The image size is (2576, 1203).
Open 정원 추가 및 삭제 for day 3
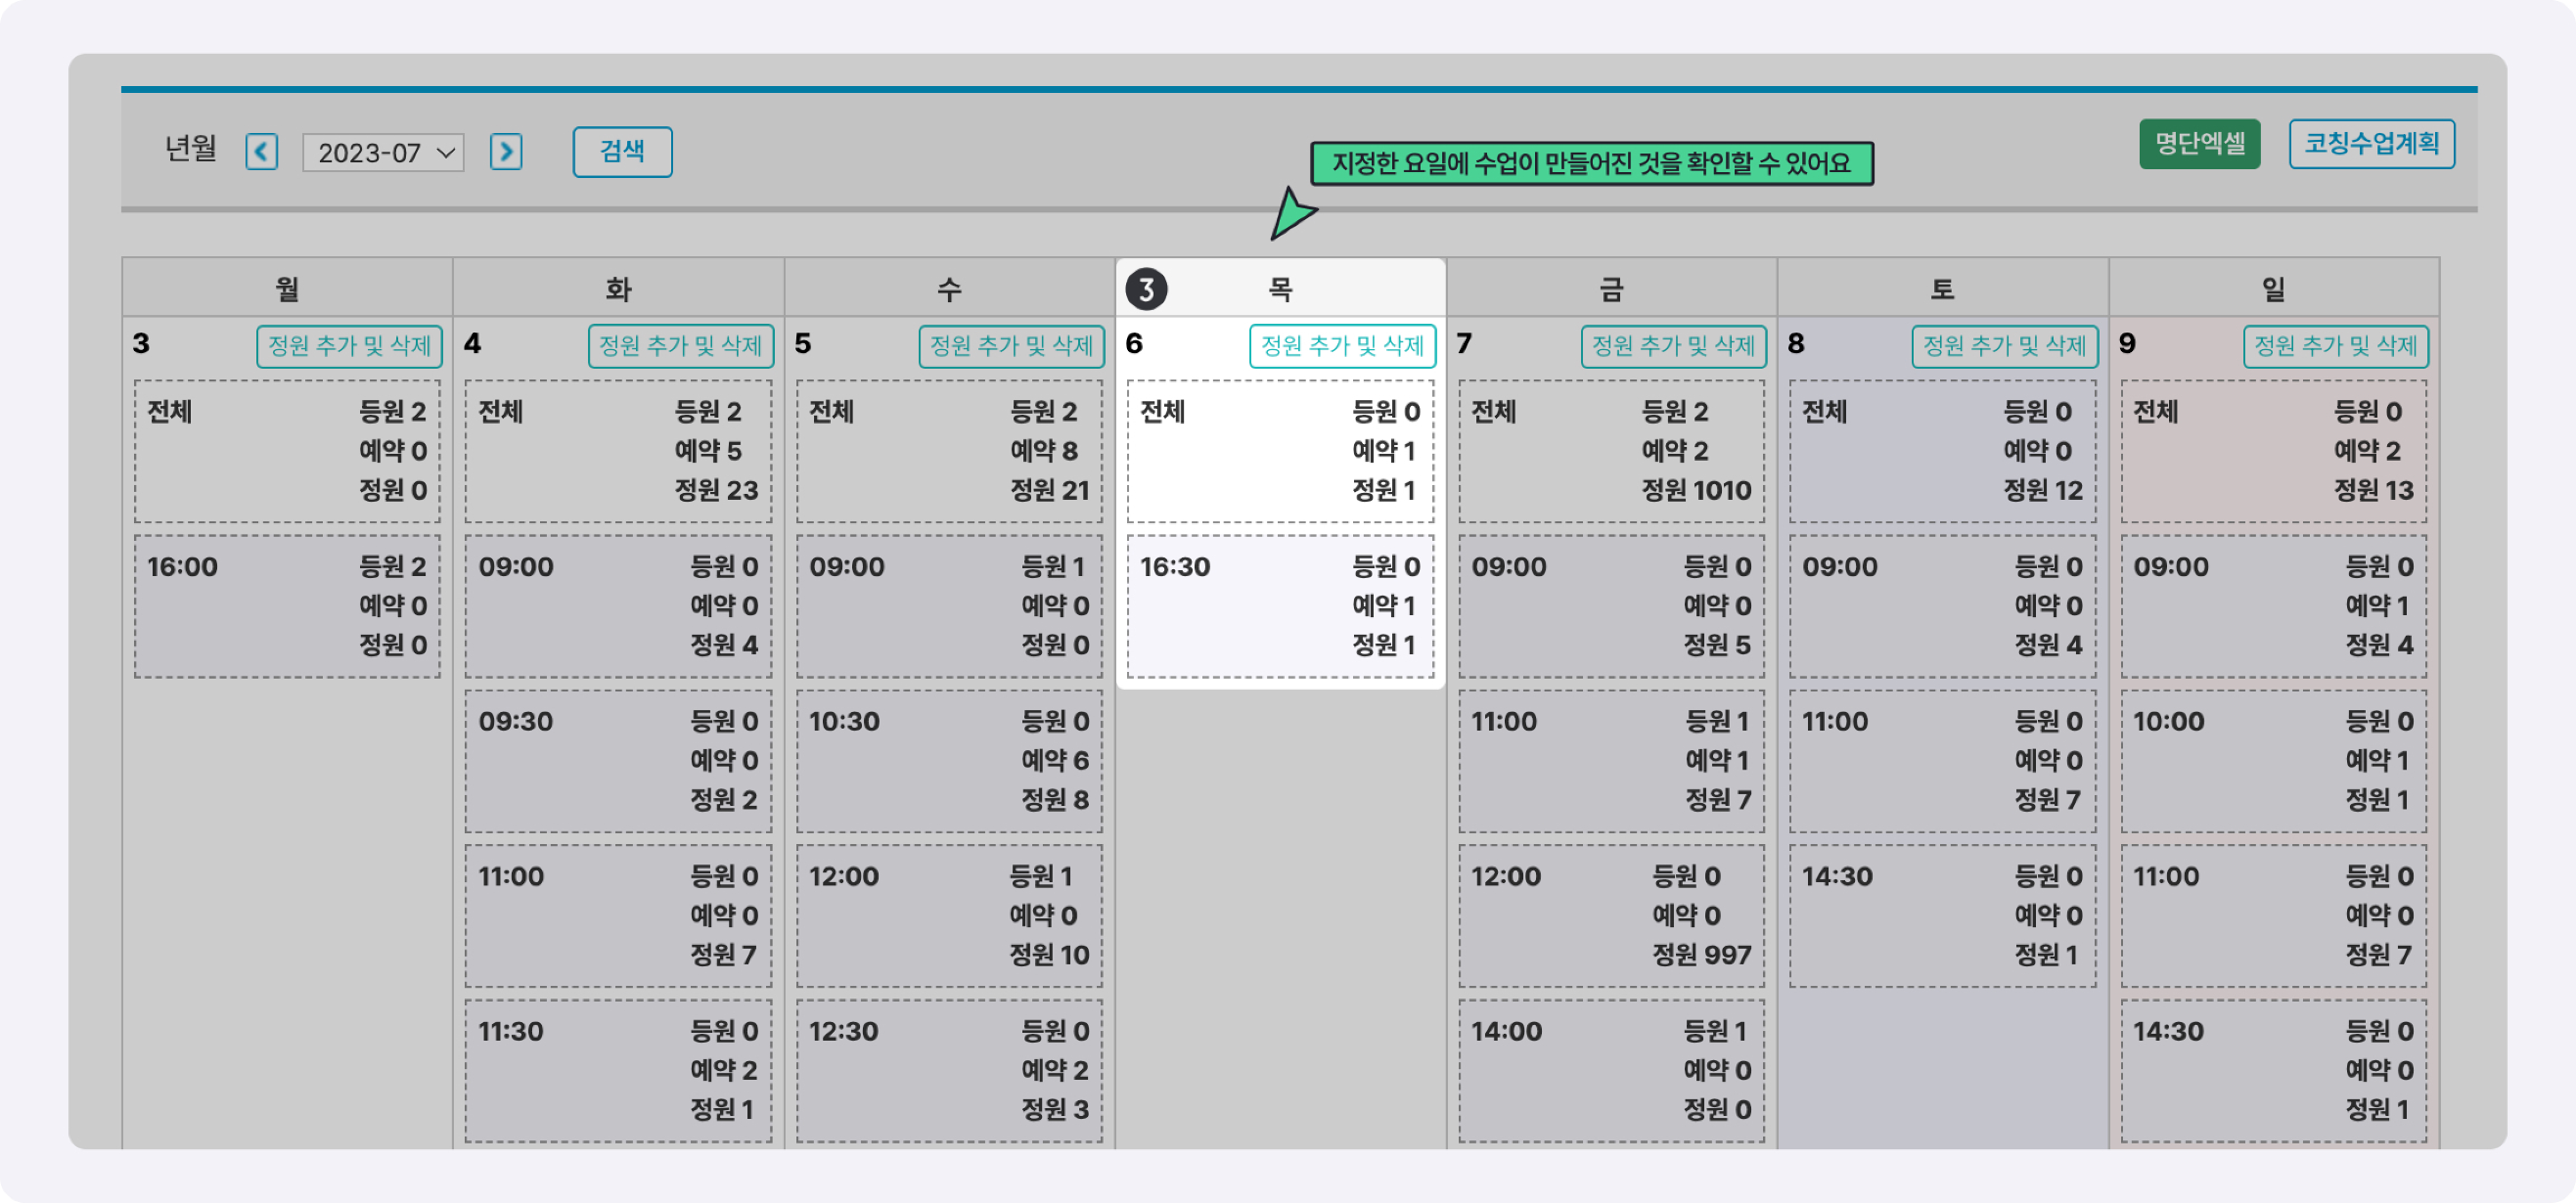349,346
